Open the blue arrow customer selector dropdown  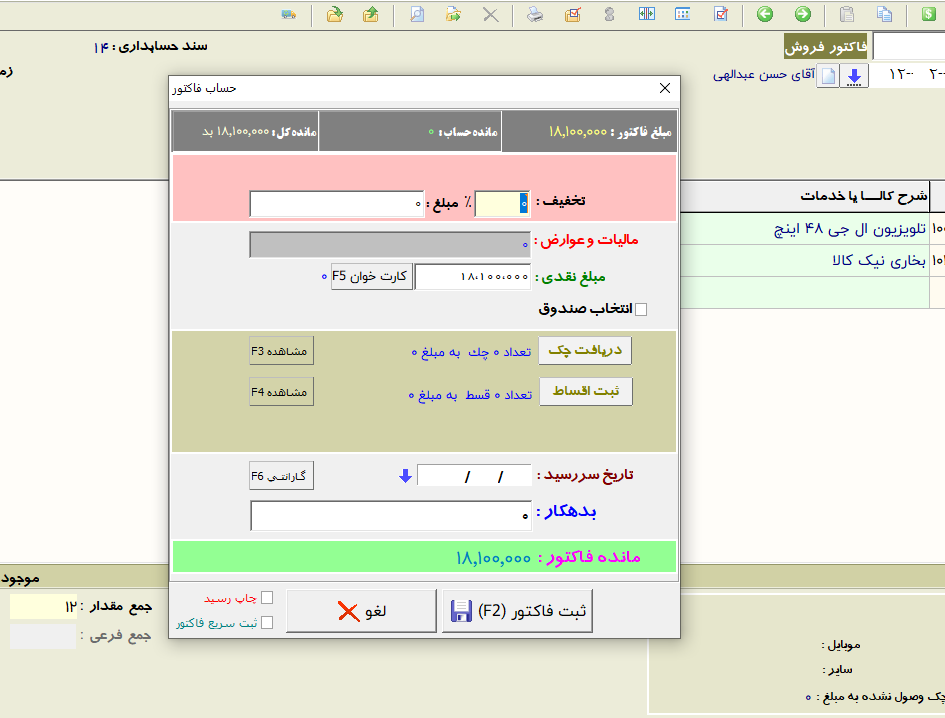[x=854, y=76]
